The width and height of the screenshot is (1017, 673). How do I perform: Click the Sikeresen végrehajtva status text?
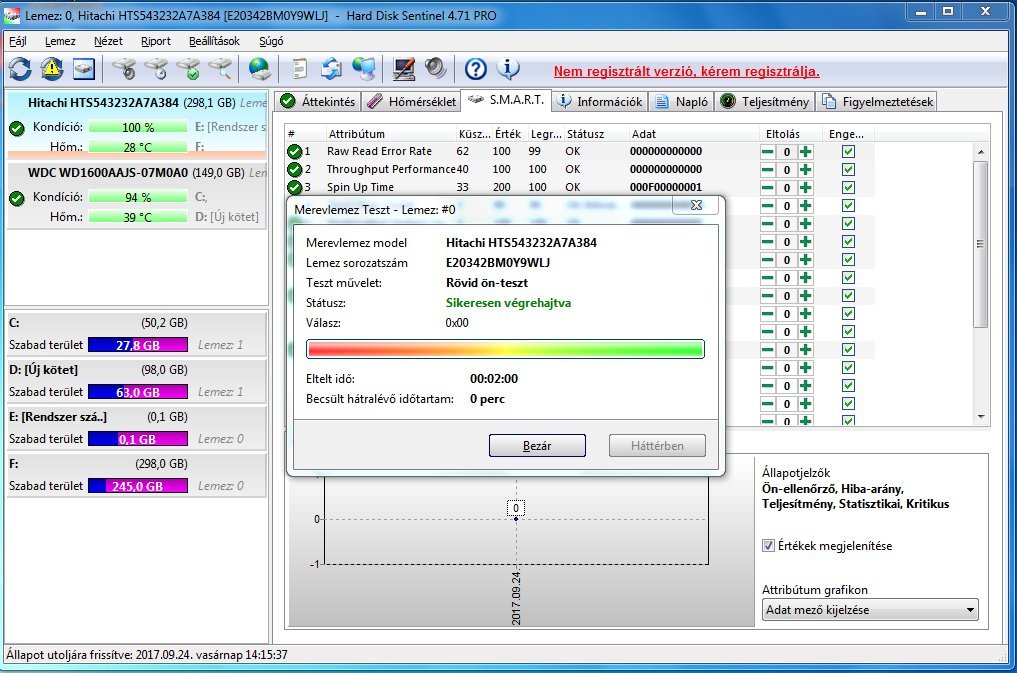point(508,303)
